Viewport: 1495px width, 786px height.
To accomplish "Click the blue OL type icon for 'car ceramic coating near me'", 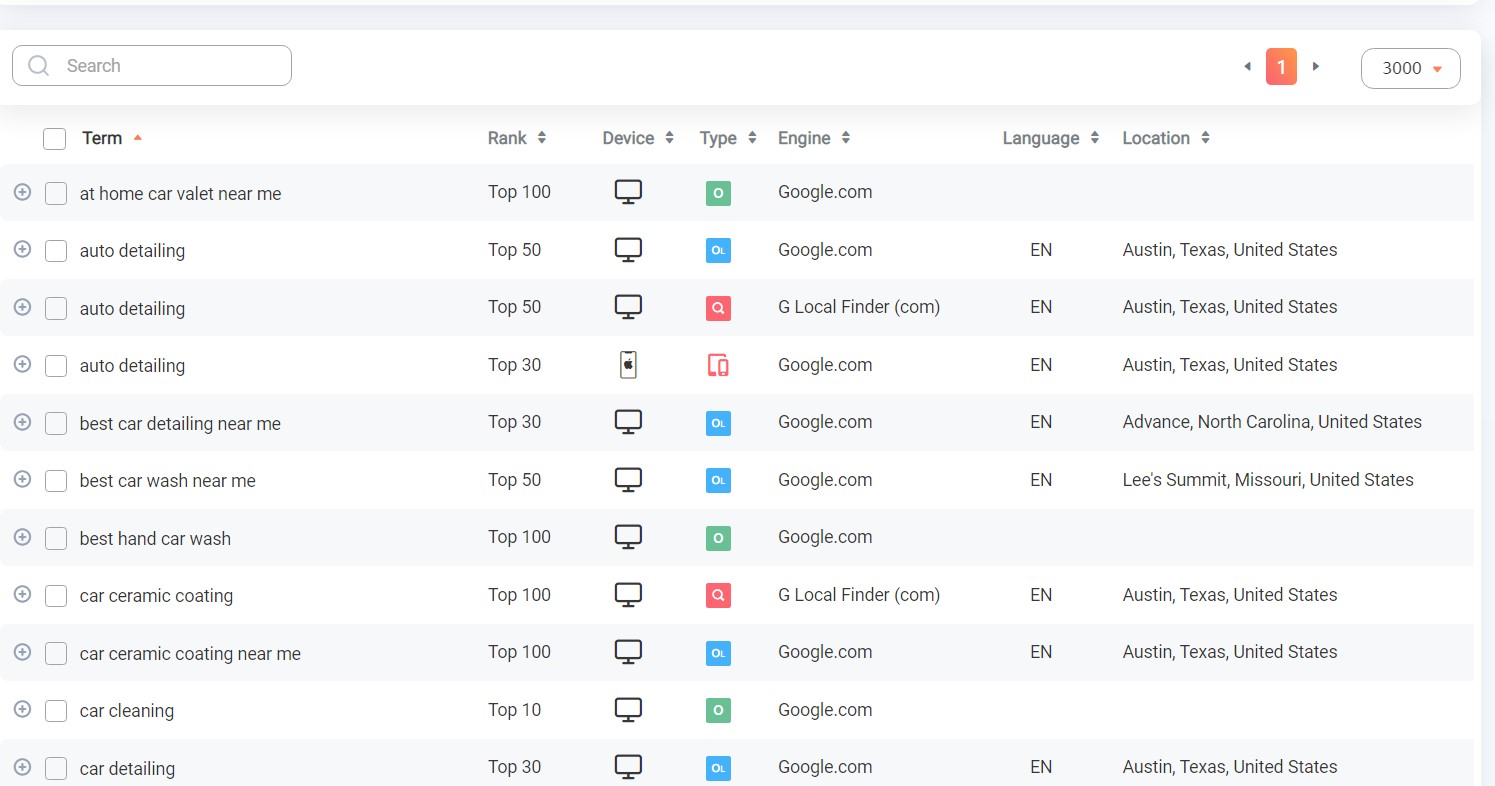I will pos(718,653).
